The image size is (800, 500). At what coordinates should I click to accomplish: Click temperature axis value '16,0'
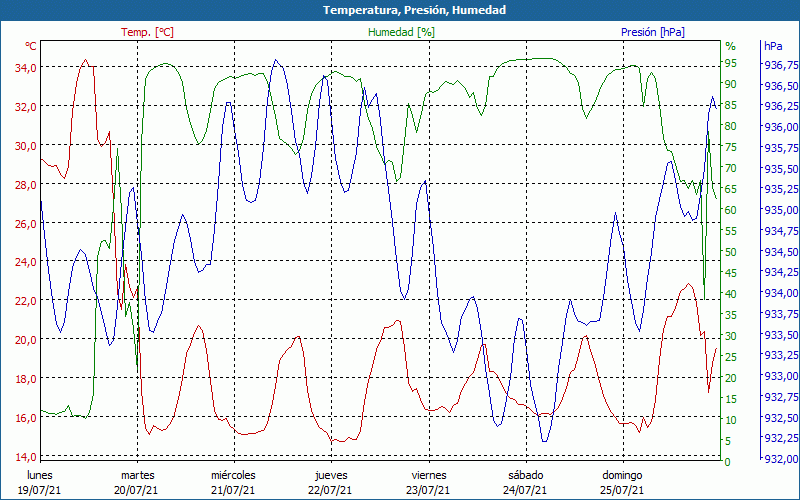click(25, 417)
